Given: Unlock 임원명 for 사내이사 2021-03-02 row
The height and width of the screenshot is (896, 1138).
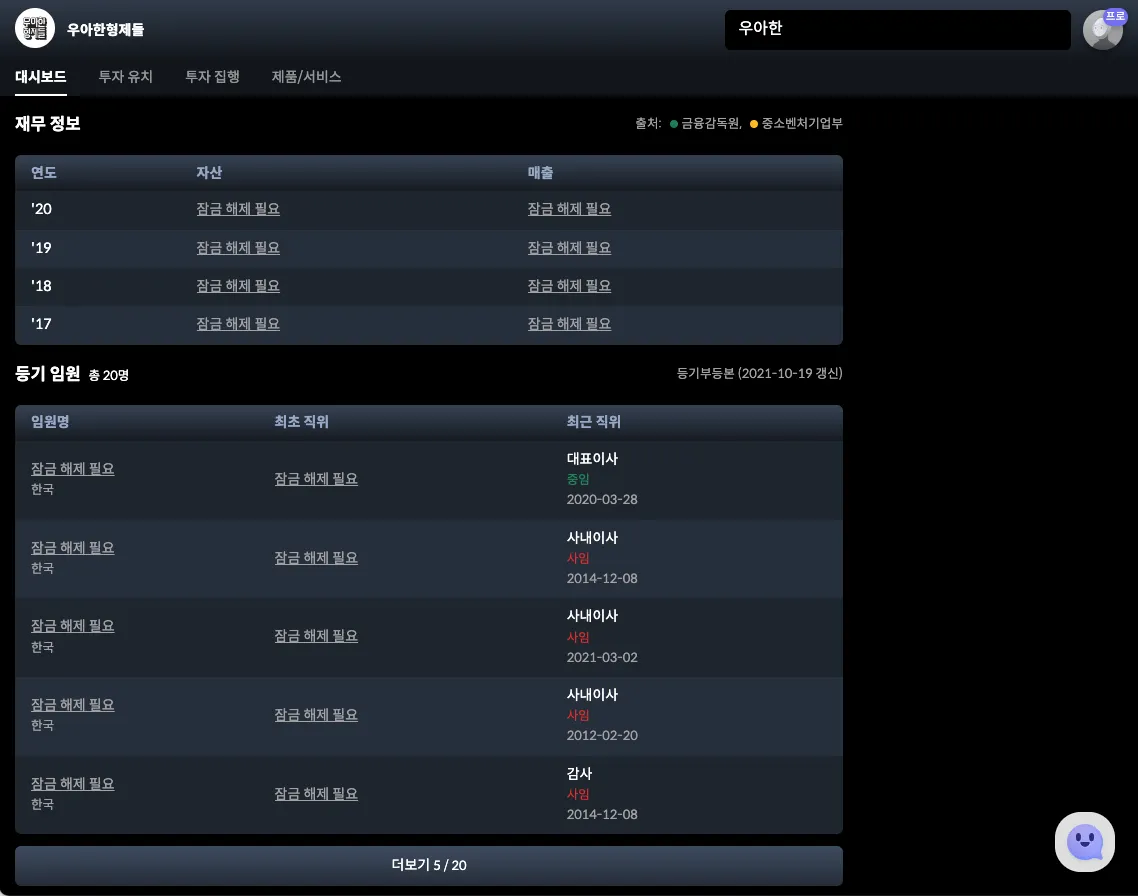Looking at the screenshot, I should 73,625.
